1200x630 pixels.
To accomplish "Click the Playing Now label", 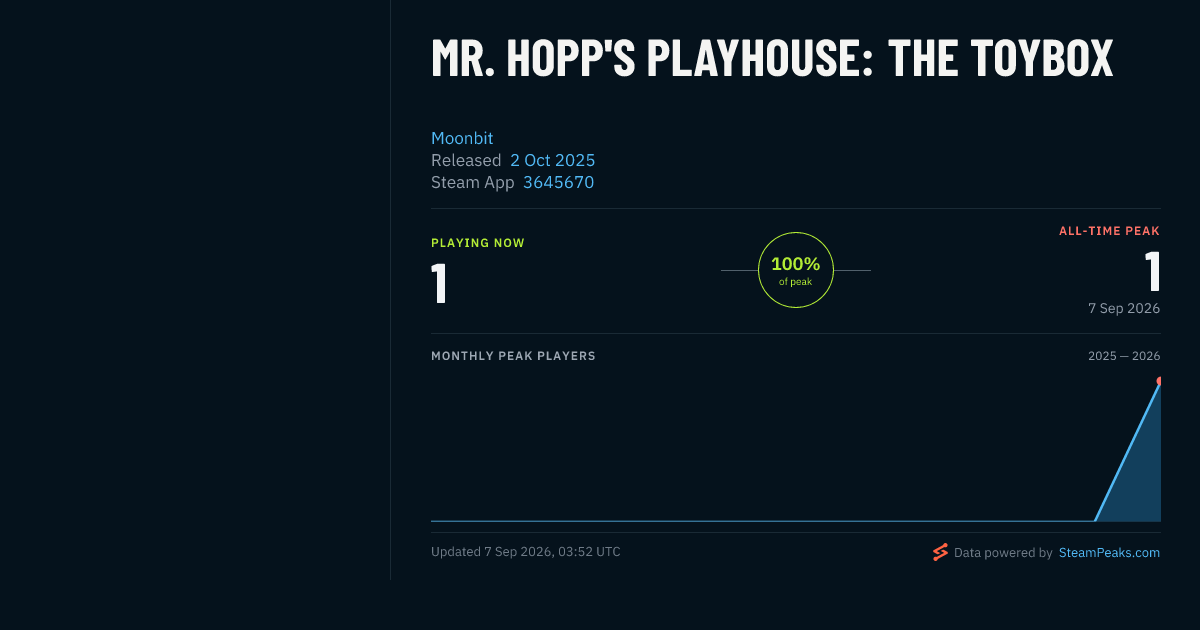I will [478, 243].
